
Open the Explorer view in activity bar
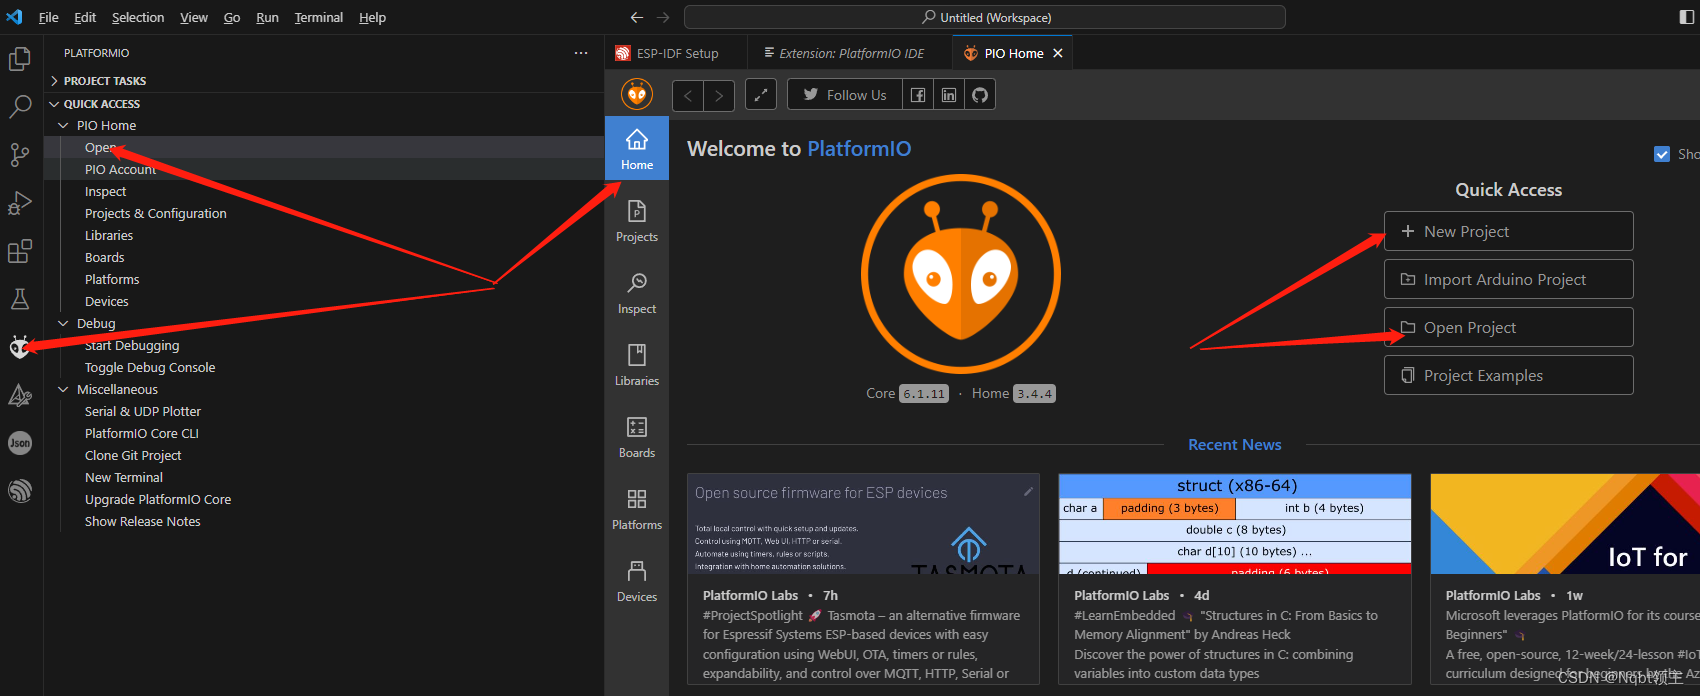20,59
